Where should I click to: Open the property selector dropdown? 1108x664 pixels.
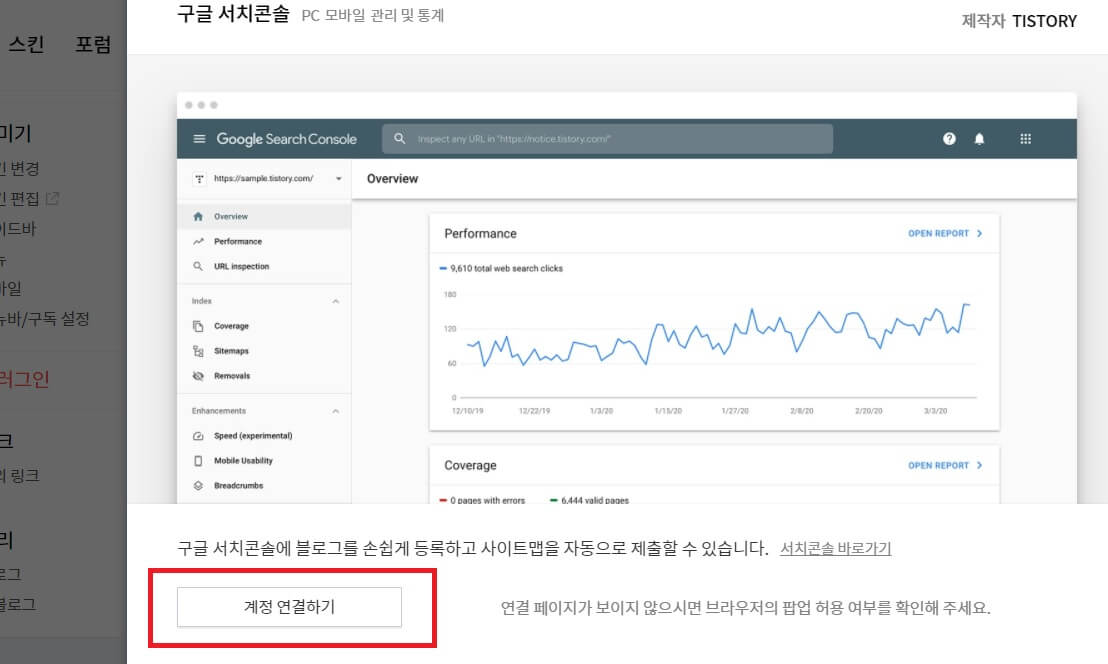[x=265, y=179]
